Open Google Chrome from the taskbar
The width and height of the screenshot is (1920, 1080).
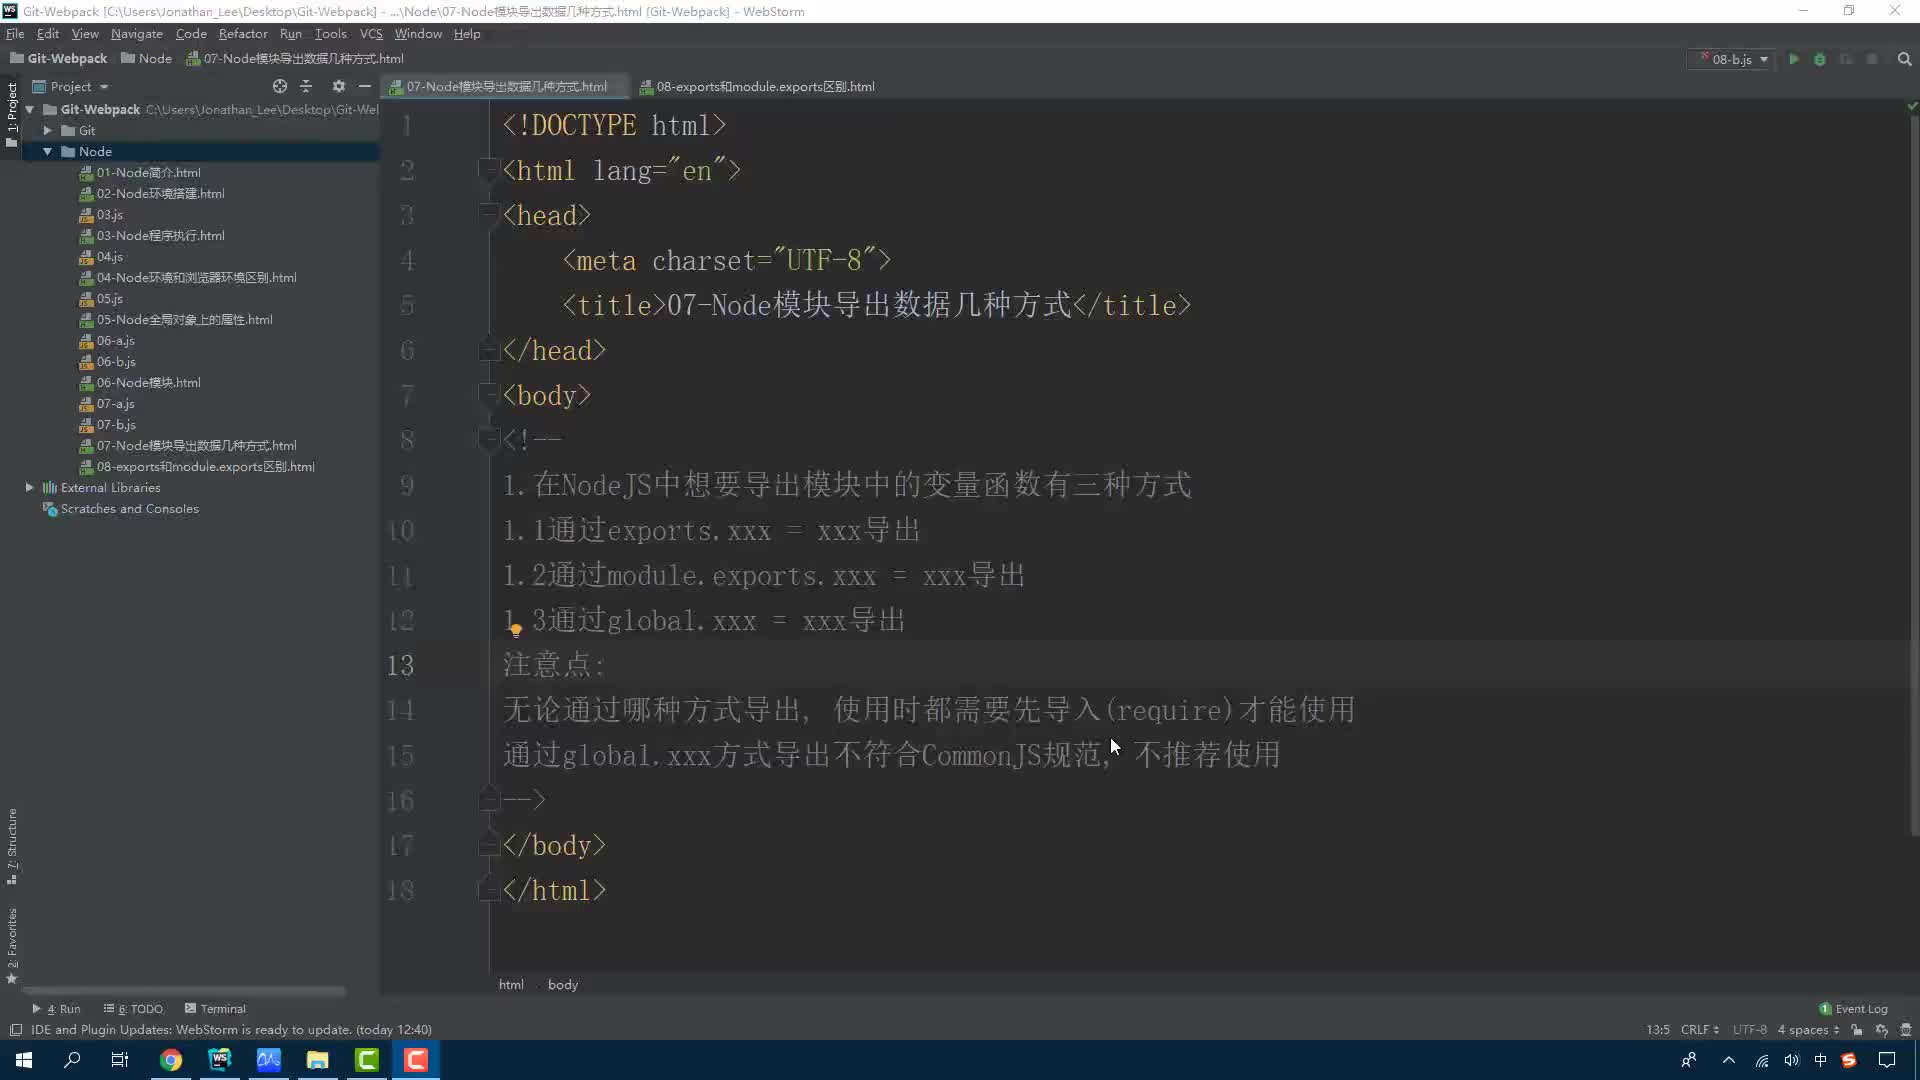click(171, 1060)
